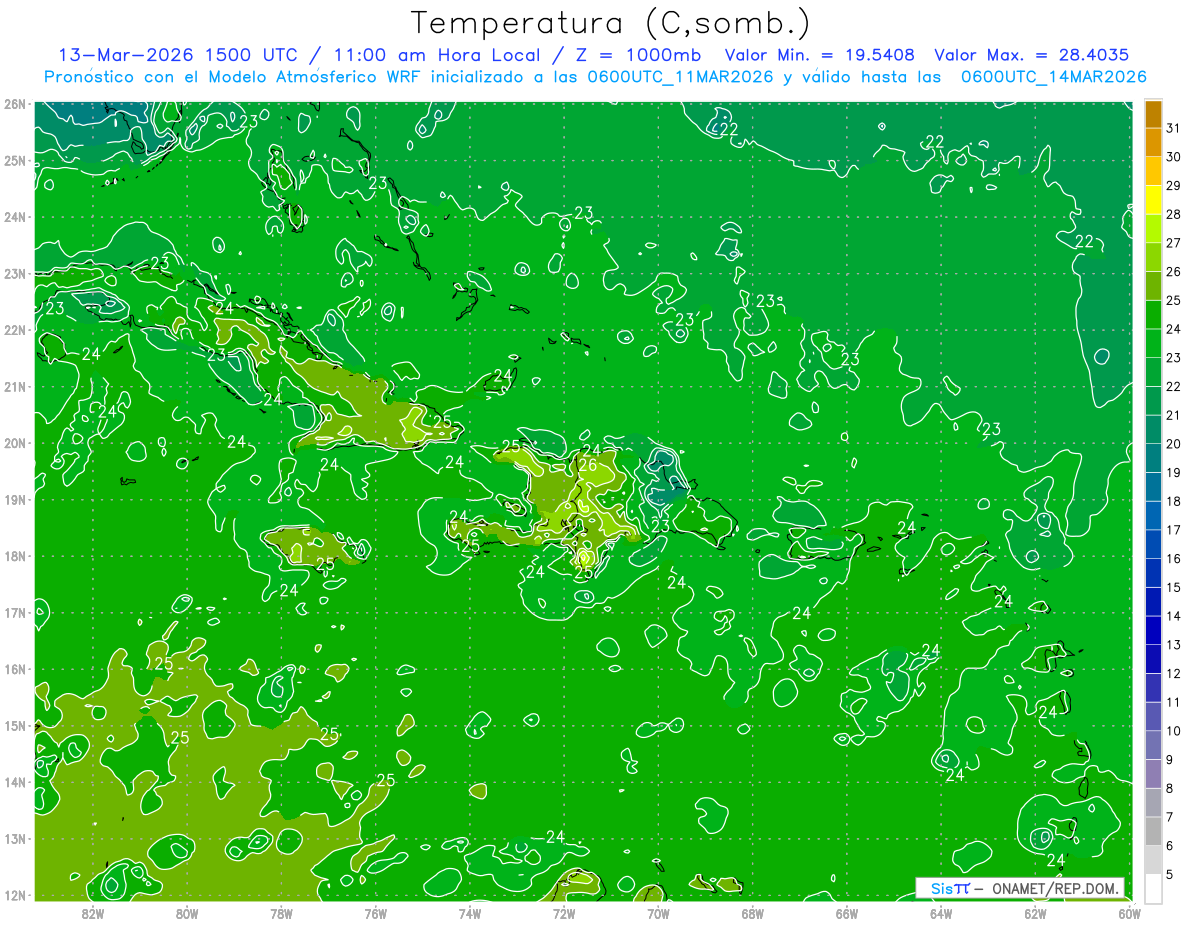Click the "16N" latitude axis label
Screen dimensions: 1200x927
tap(14, 669)
